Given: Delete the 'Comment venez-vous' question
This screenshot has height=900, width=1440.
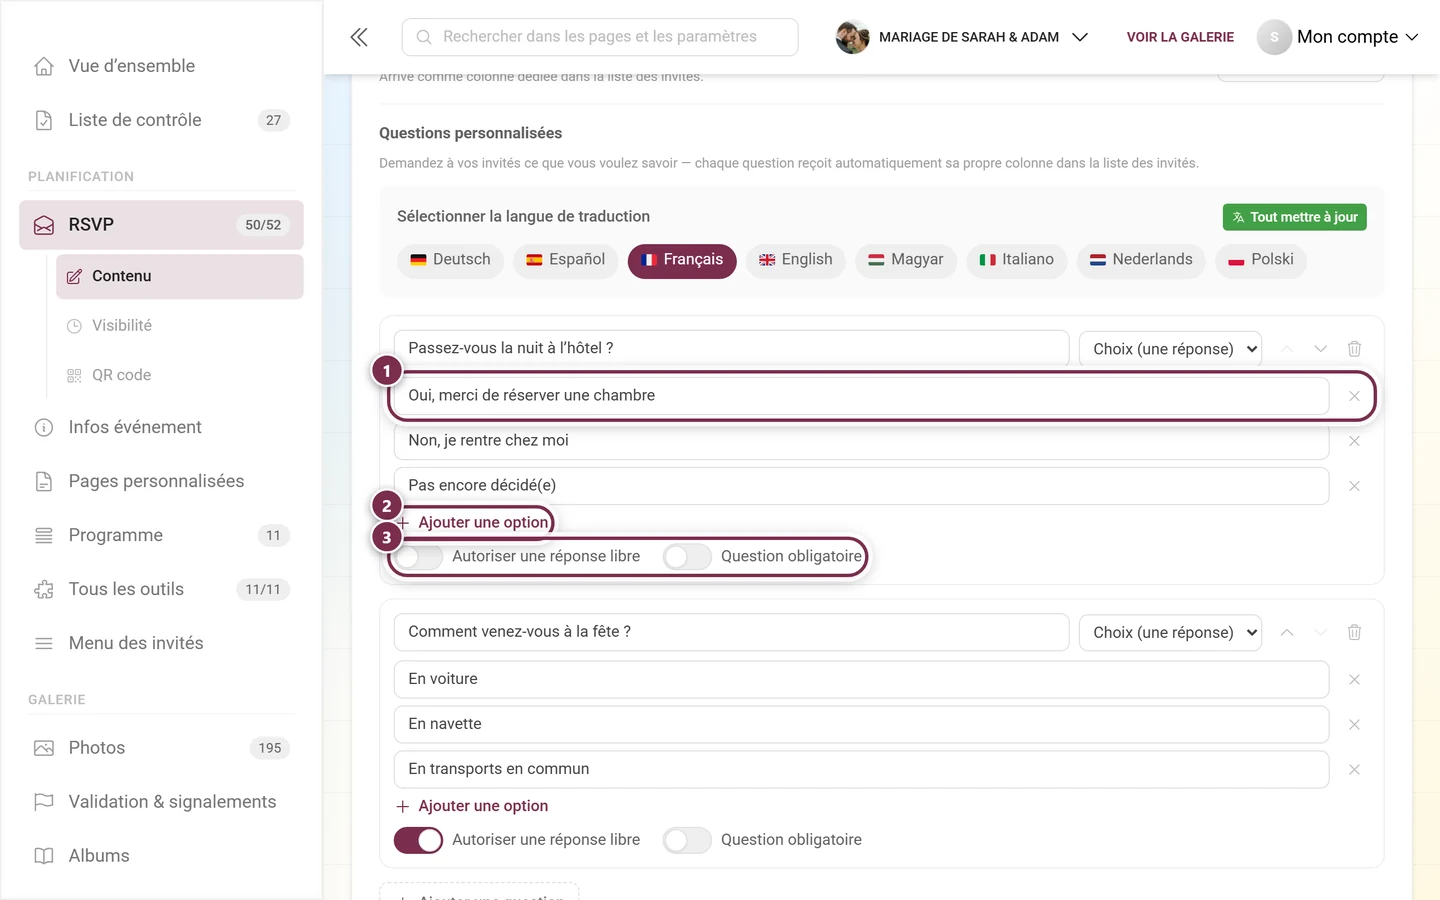Looking at the screenshot, I should click(1354, 632).
